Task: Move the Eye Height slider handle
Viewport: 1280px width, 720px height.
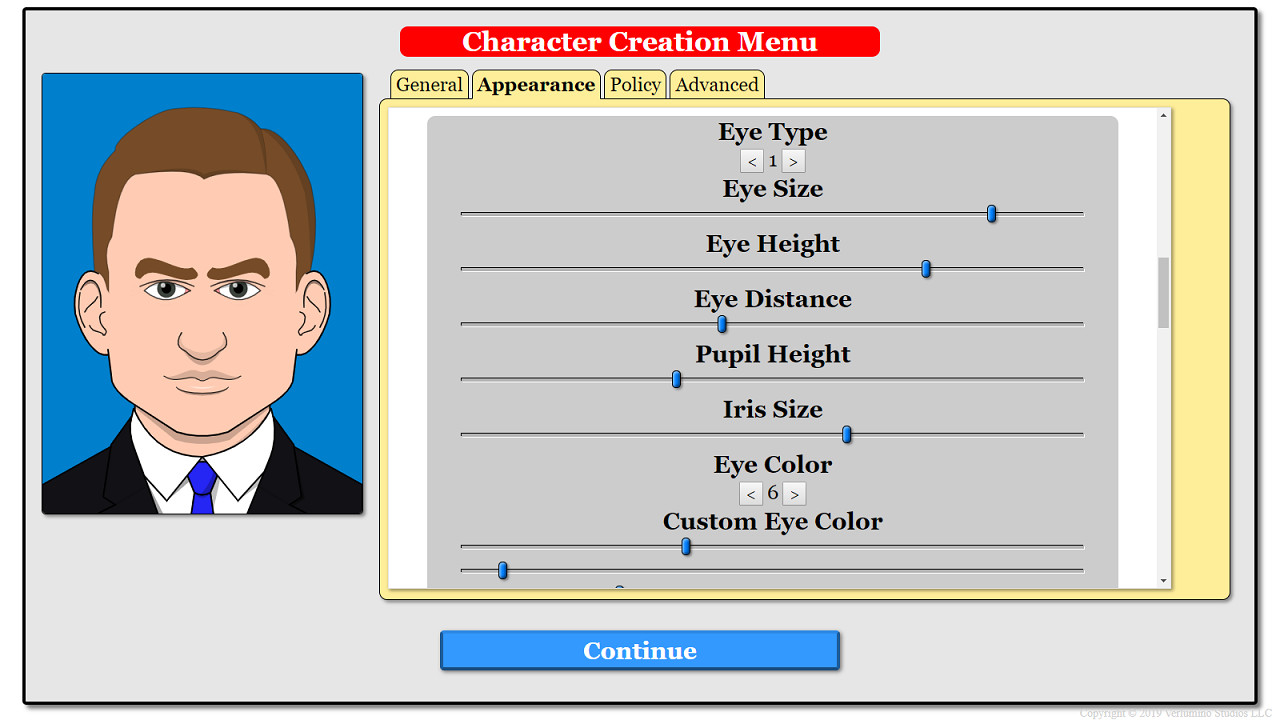Action: click(926, 268)
